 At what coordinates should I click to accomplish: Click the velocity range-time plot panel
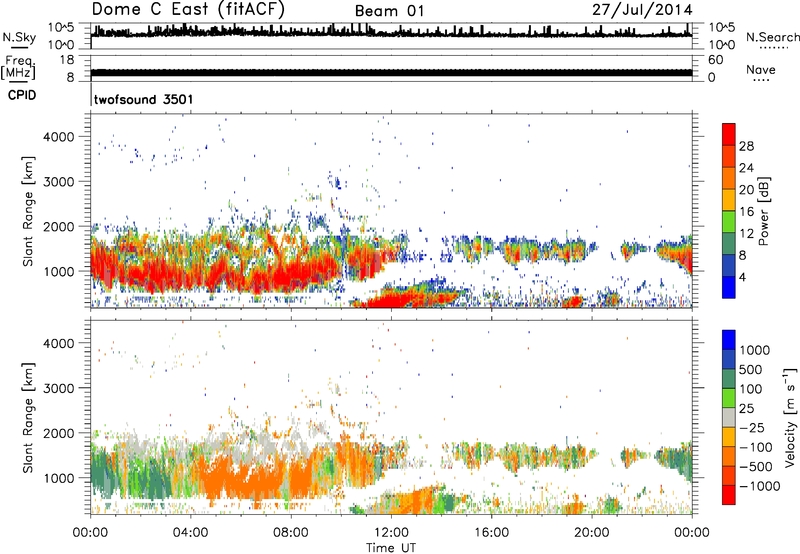[391, 417]
